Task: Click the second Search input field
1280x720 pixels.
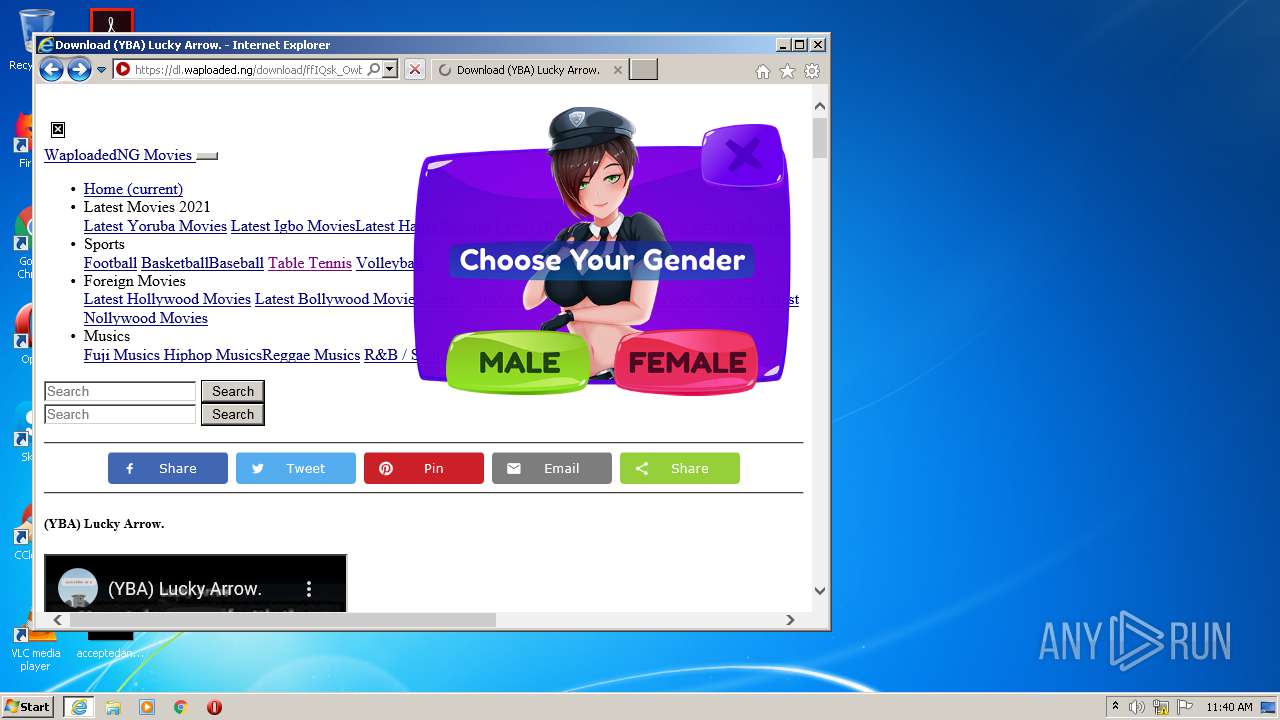Action: pos(120,414)
